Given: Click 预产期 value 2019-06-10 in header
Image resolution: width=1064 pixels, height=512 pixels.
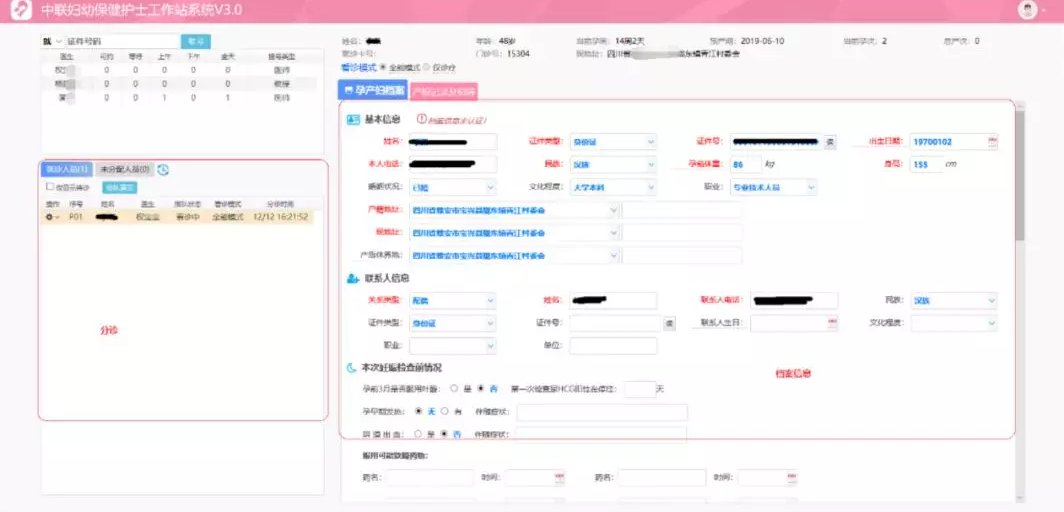Looking at the screenshot, I should 762,41.
